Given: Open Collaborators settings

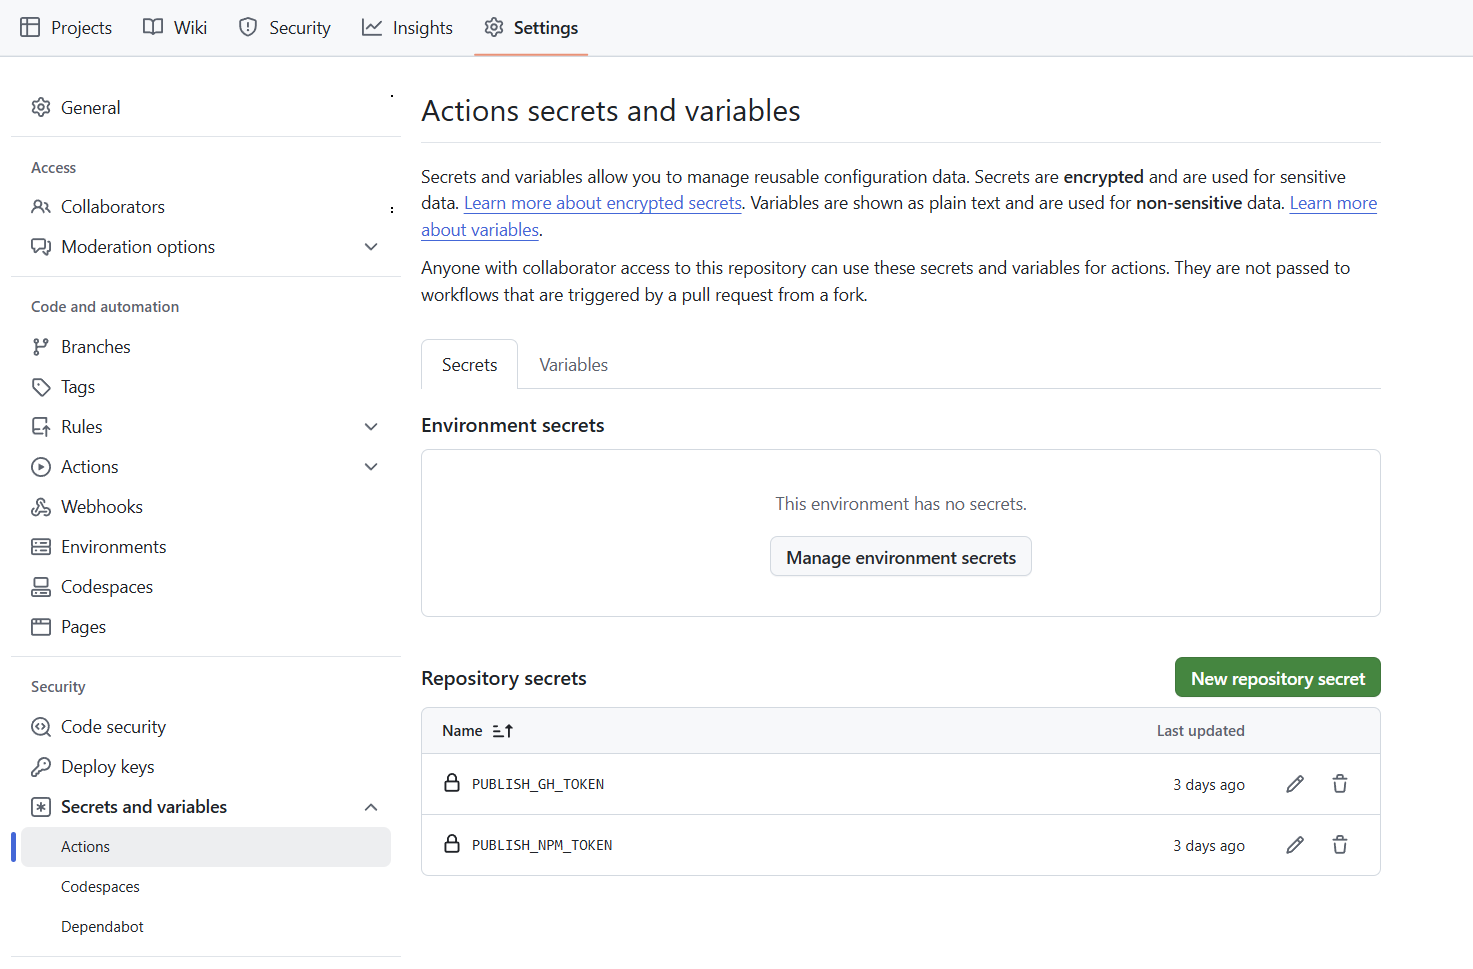Looking at the screenshot, I should tap(206, 207).
